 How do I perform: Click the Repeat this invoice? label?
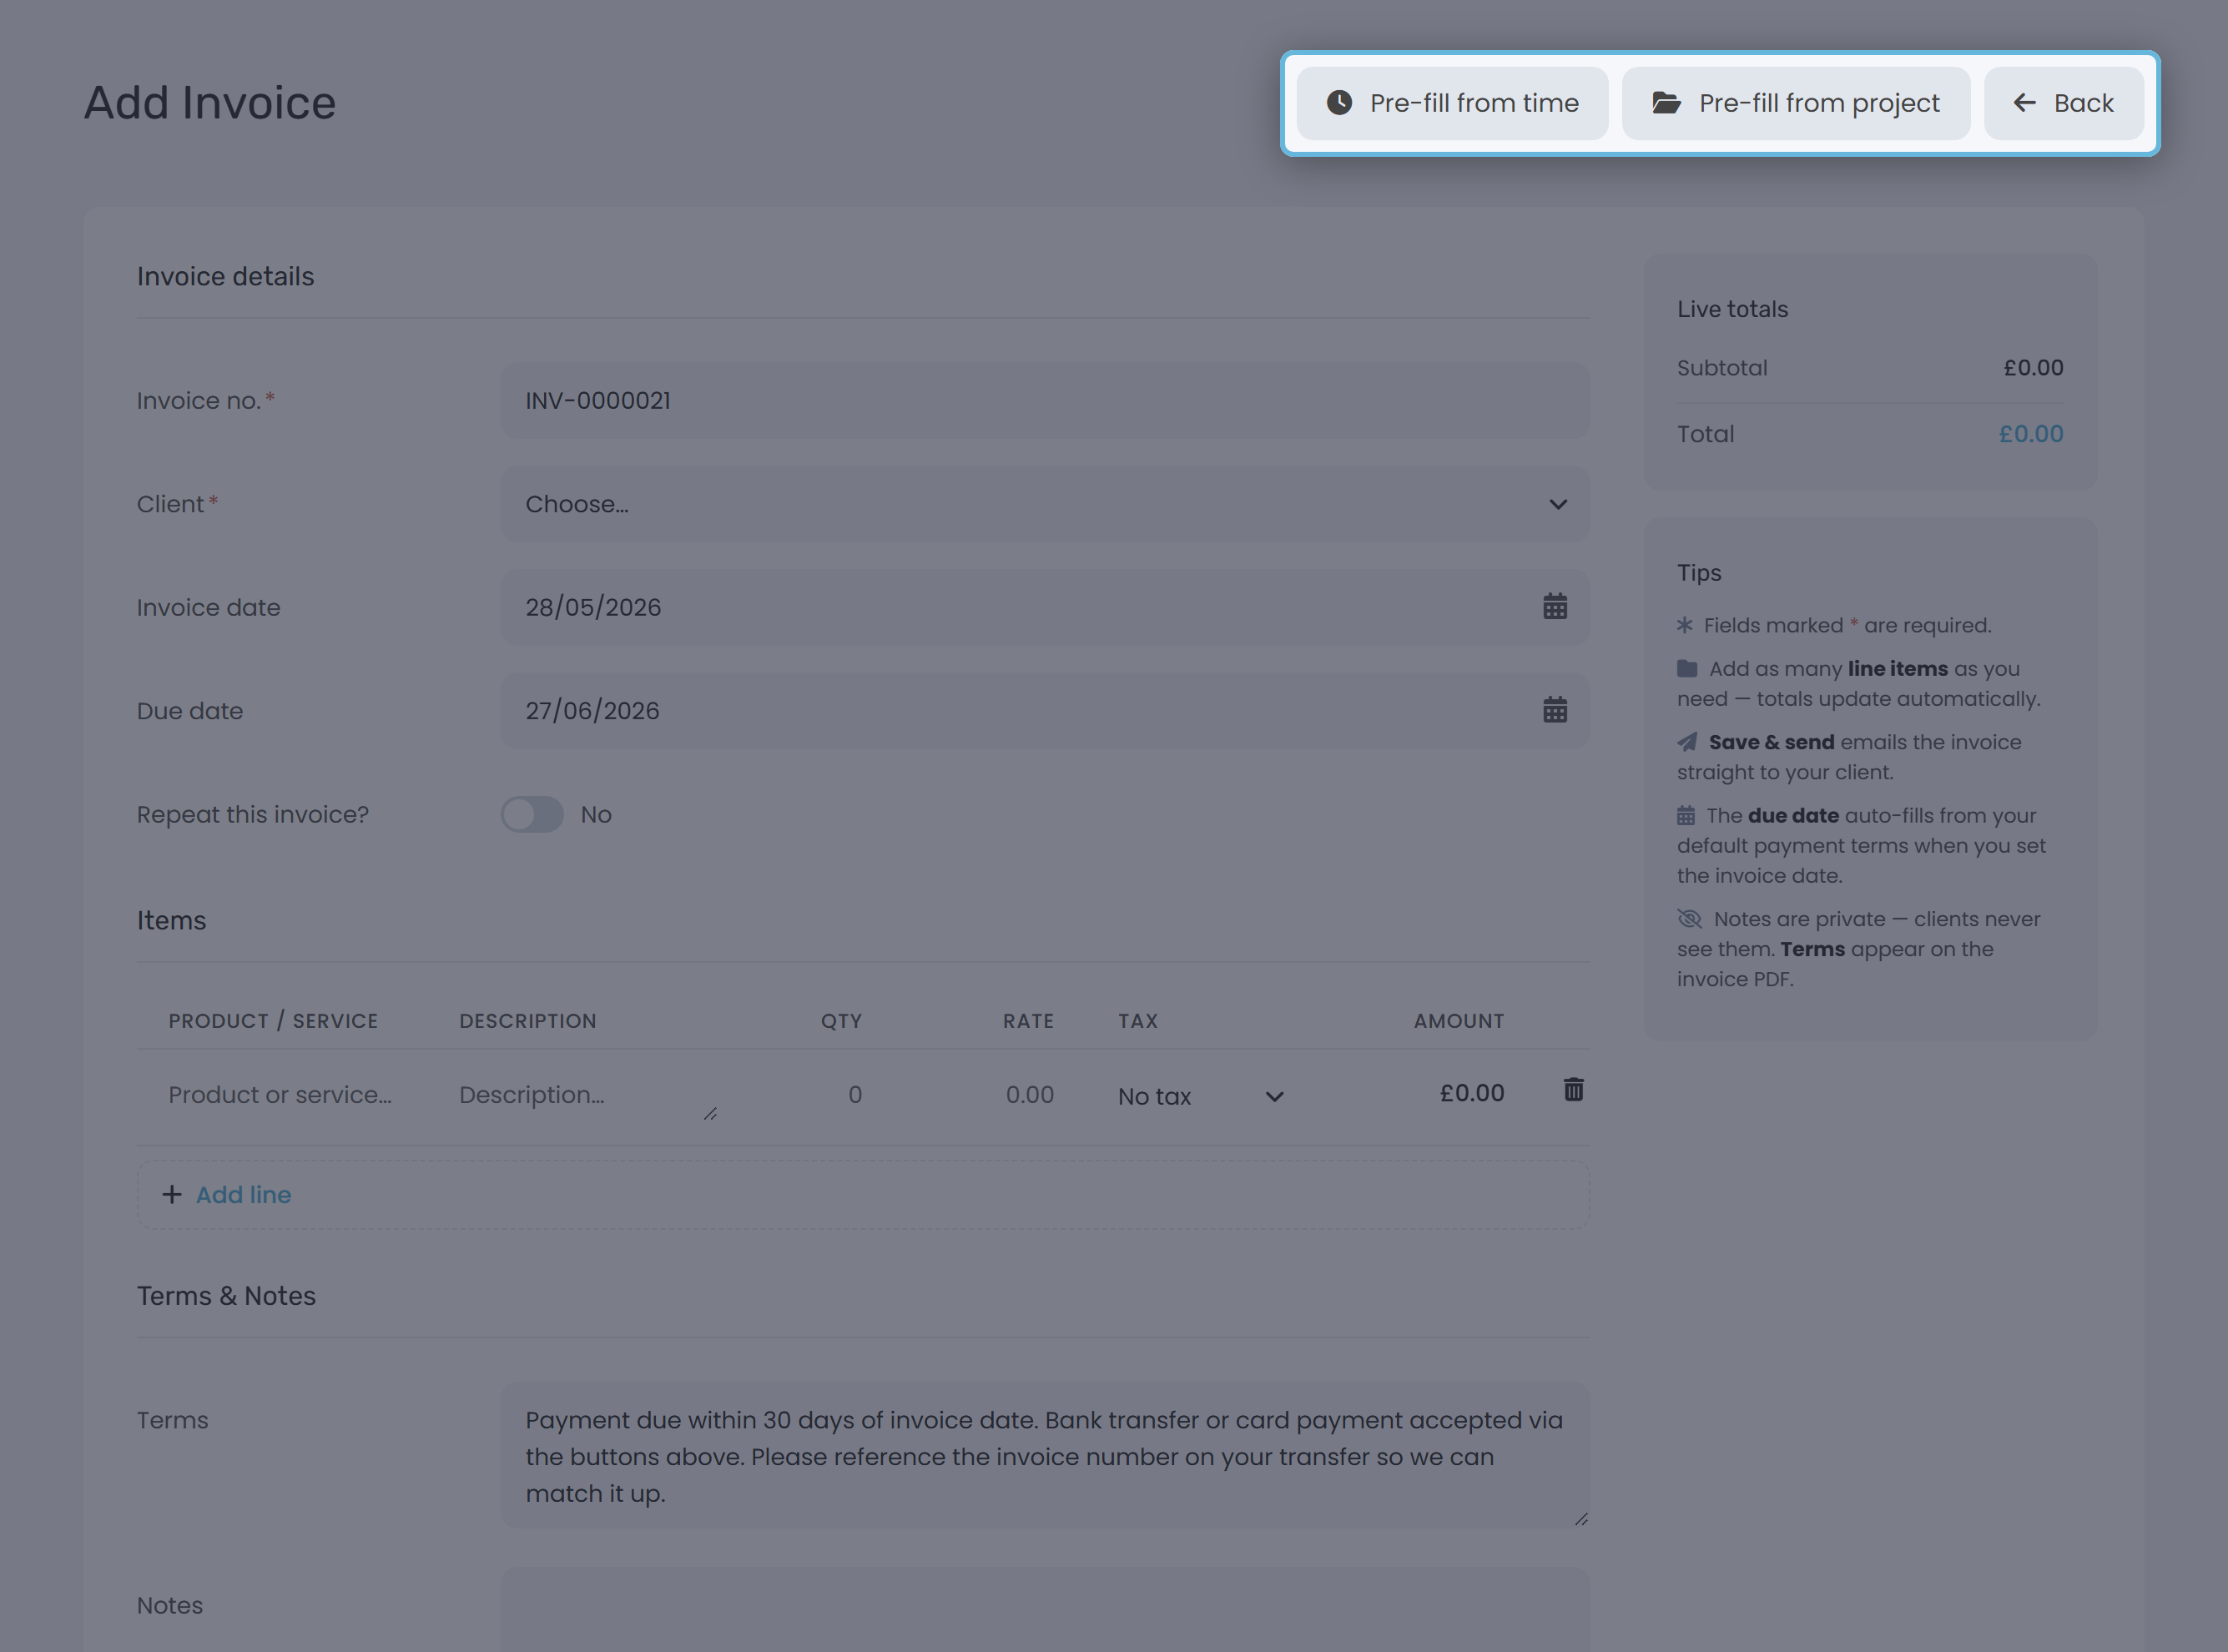tap(253, 815)
